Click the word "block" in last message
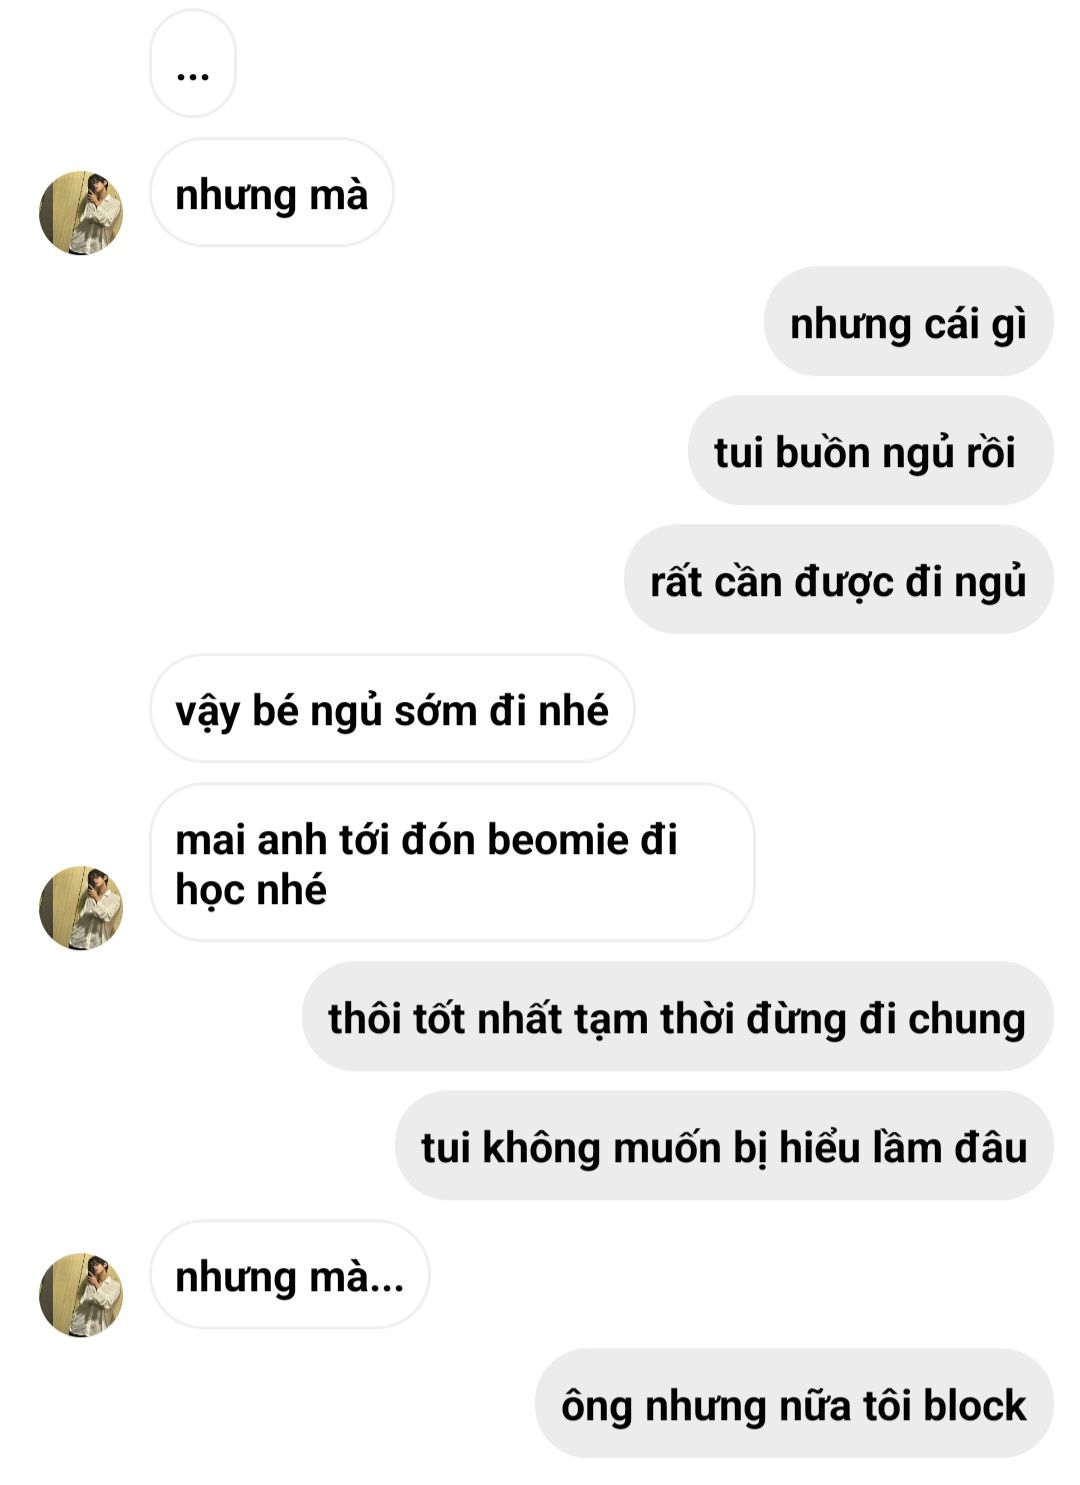 coord(974,1405)
